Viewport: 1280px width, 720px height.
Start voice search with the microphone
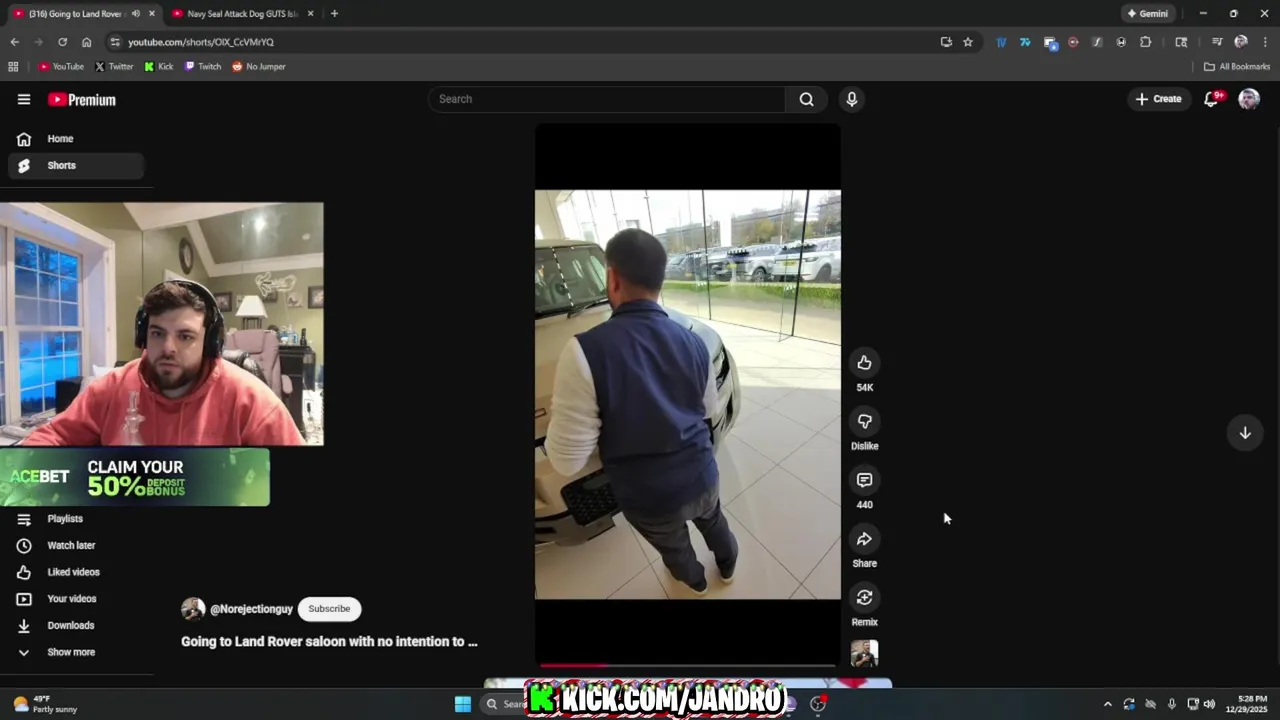(852, 99)
